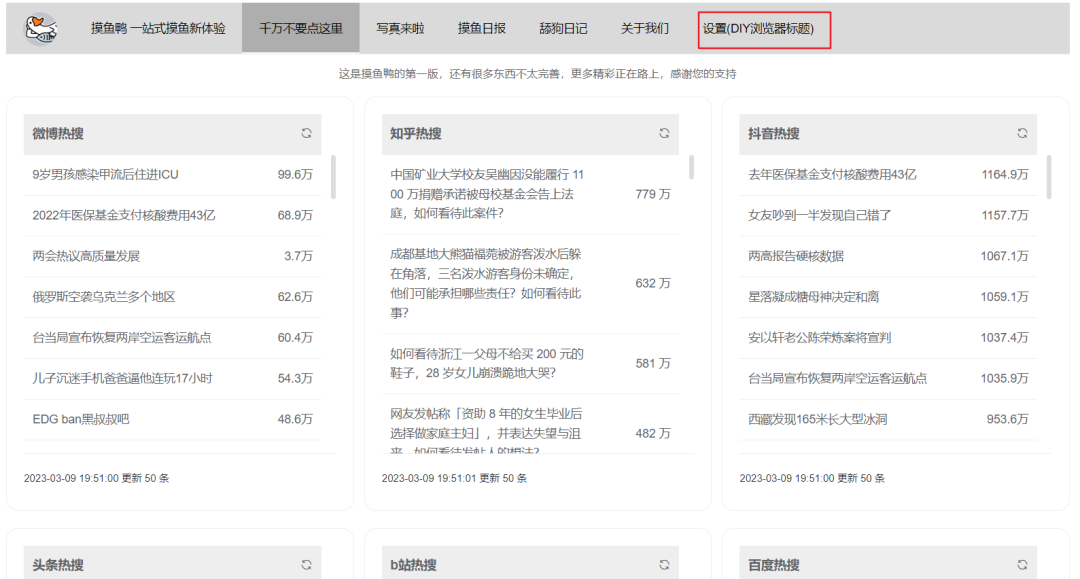1080x579 pixels.
Task: Click the duck logo icon
Action: pyautogui.click(x=41, y=29)
